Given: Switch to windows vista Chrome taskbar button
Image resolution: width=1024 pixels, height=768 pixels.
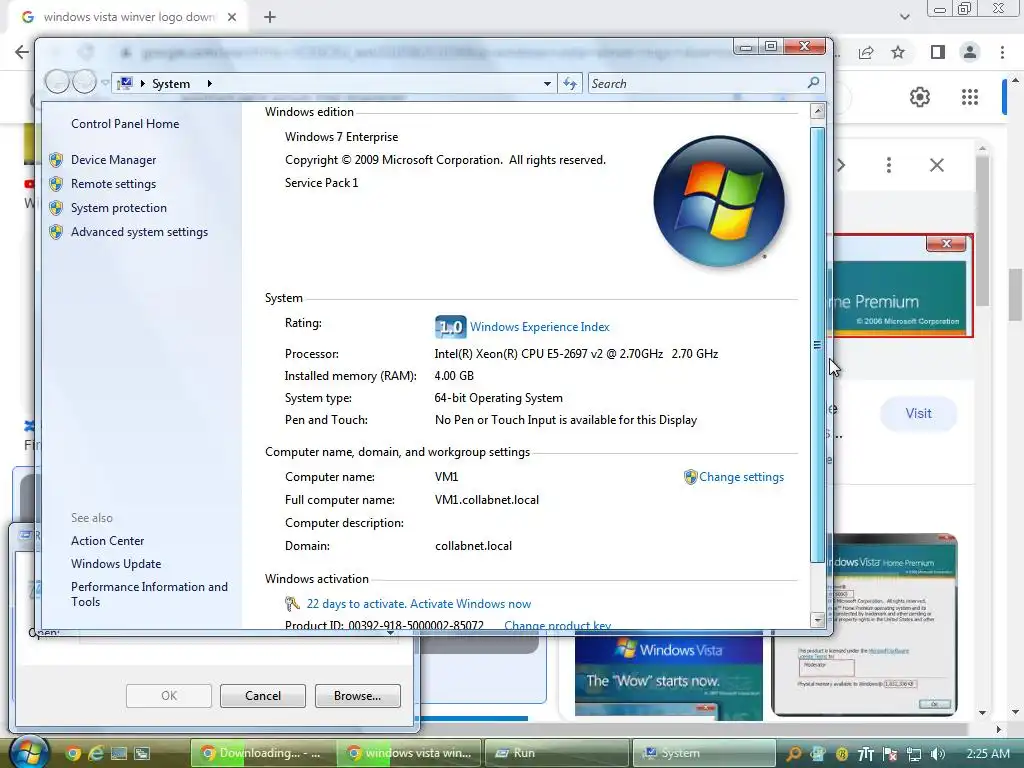Looking at the screenshot, I should coord(409,753).
